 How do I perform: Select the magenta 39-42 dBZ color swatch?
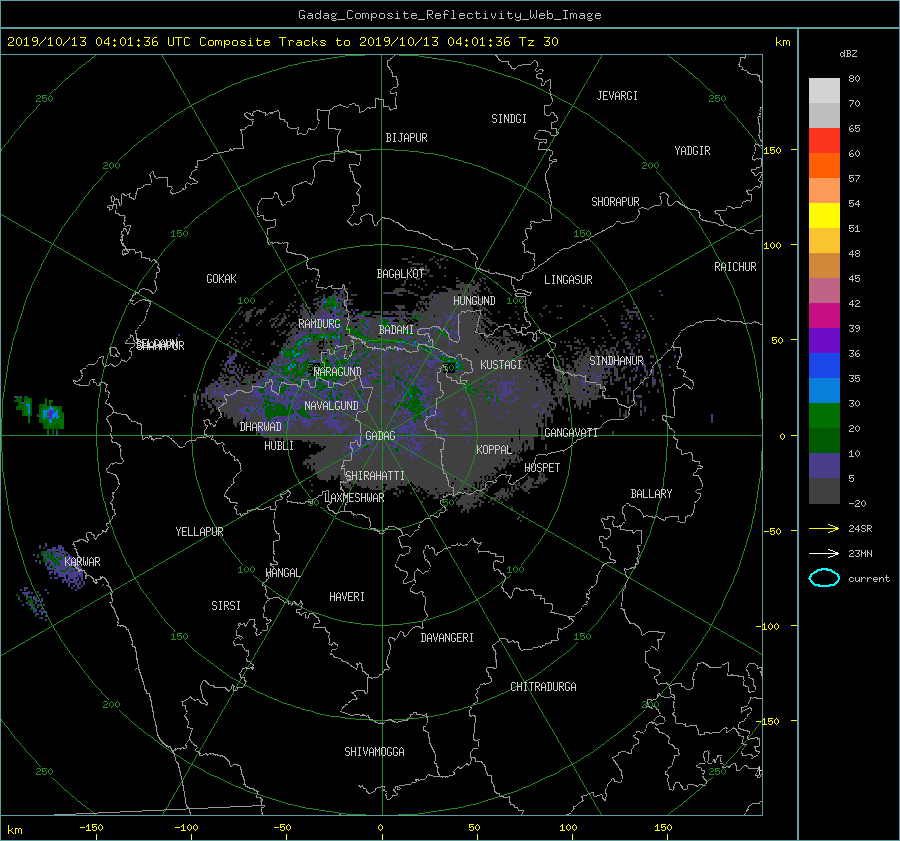click(824, 316)
